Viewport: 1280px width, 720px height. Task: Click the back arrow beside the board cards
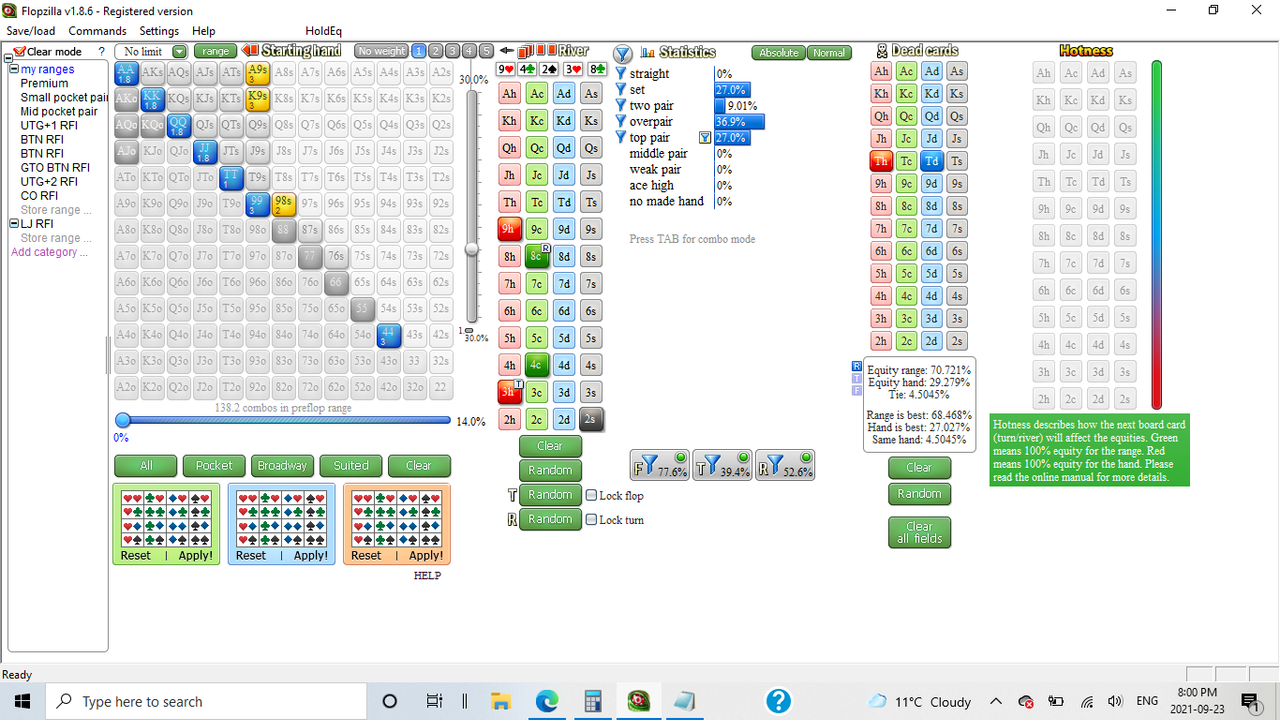(506, 52)
